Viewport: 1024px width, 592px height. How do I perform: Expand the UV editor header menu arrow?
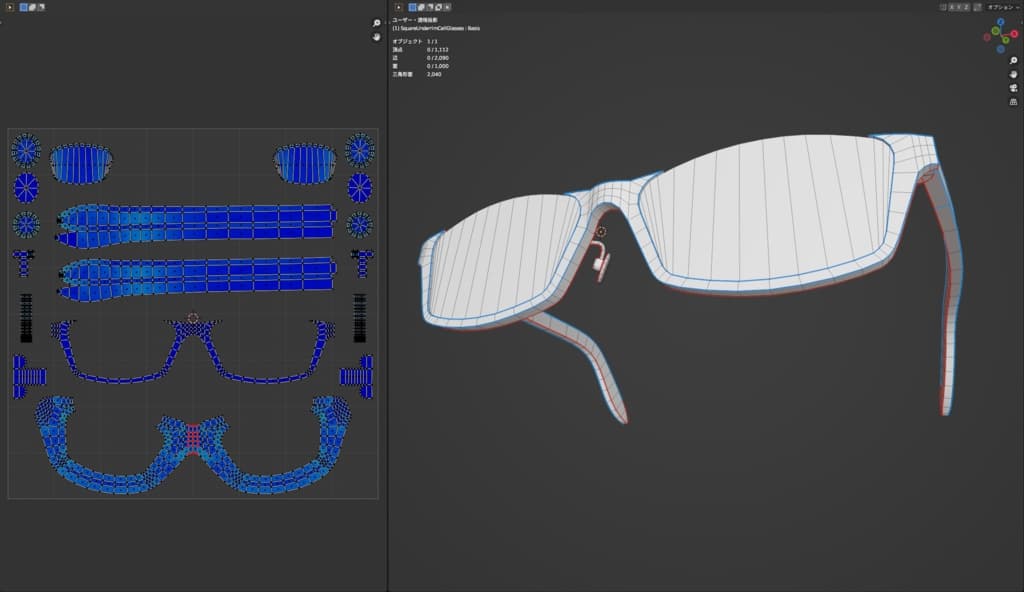pos(10,7)
